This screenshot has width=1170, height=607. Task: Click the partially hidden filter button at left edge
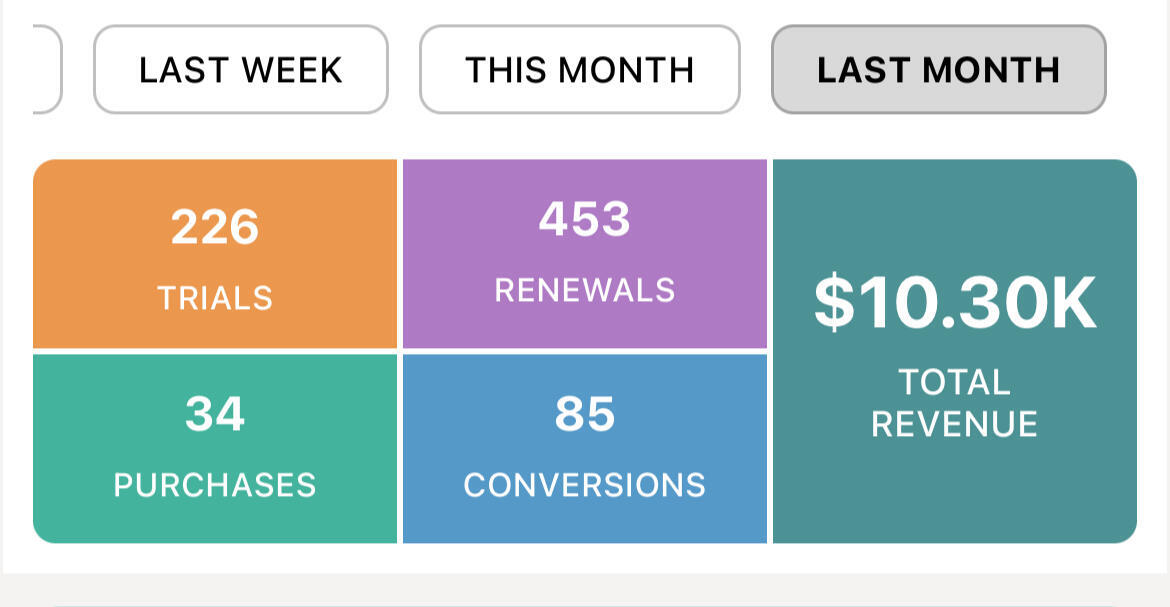48,70
